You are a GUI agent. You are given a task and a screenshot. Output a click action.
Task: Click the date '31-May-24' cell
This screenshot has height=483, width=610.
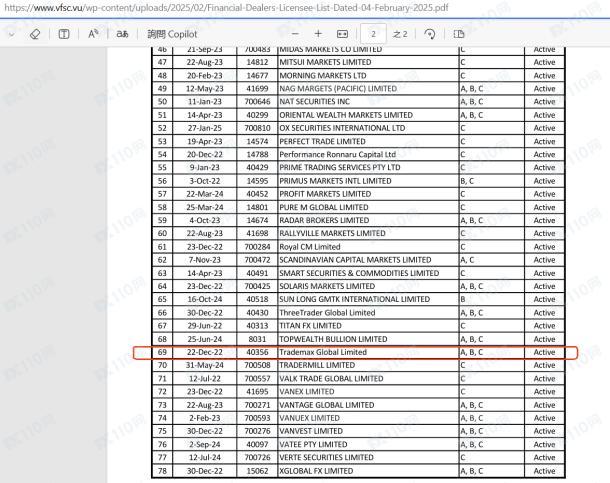(x=205, y=365)
